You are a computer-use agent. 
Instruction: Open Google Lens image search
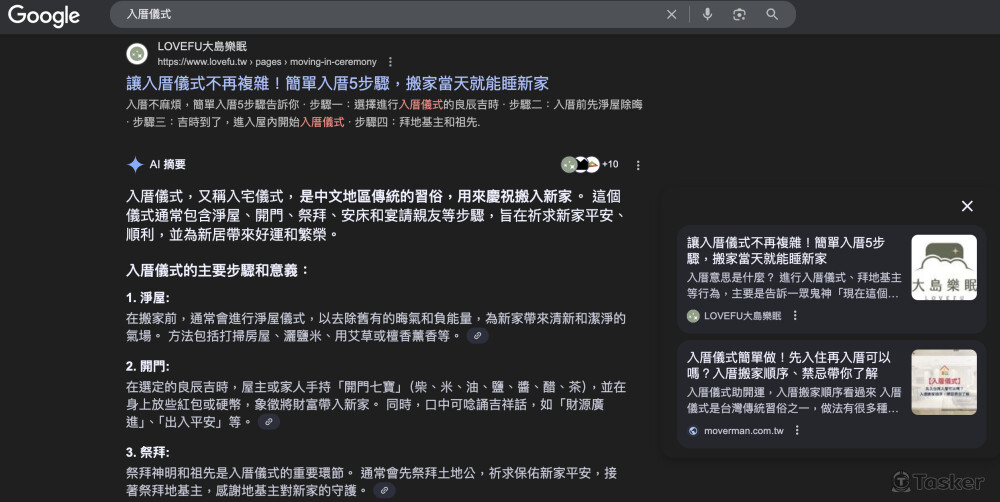(739, 15)
